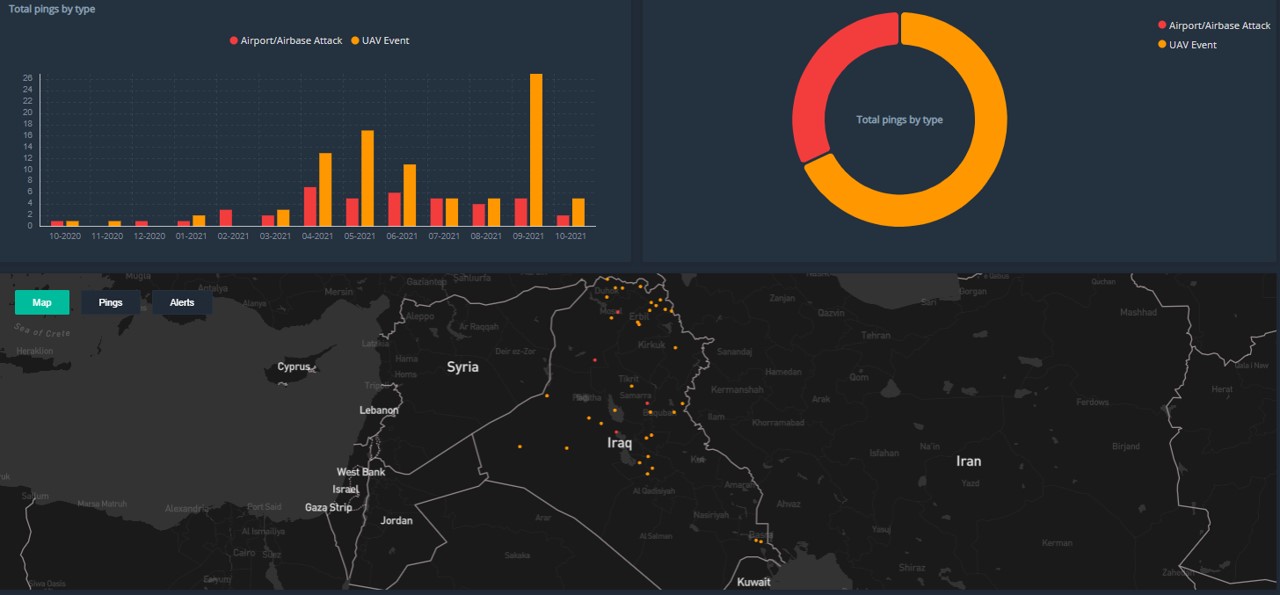Click the red Airport/Airbase Attack bar for 09-2021

[521, 212]
